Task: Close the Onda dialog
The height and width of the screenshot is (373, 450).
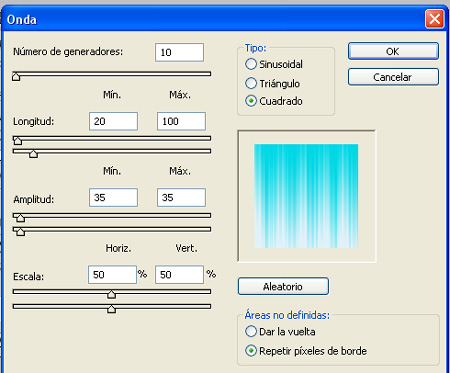Action: [435, 19]
